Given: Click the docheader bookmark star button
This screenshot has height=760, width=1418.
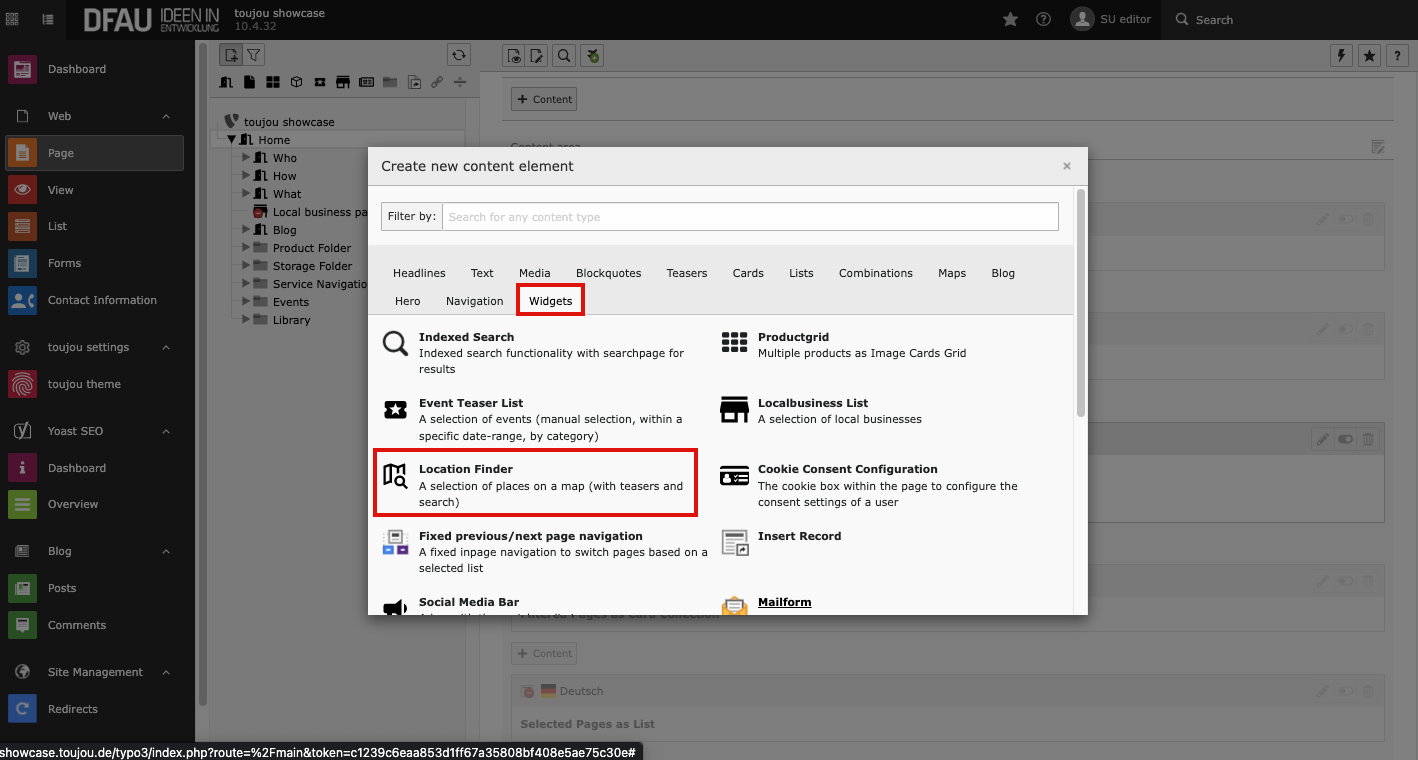Looking at the screenshot, I should coord(1369,56).
